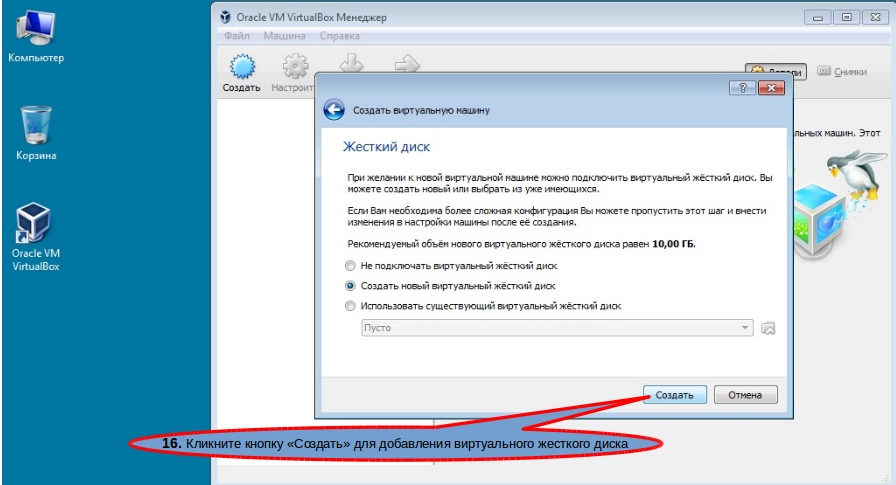The width and height of the screenshot is (896, 485).
Task: Close the hard disk wizard dialog
Action: 771,88
